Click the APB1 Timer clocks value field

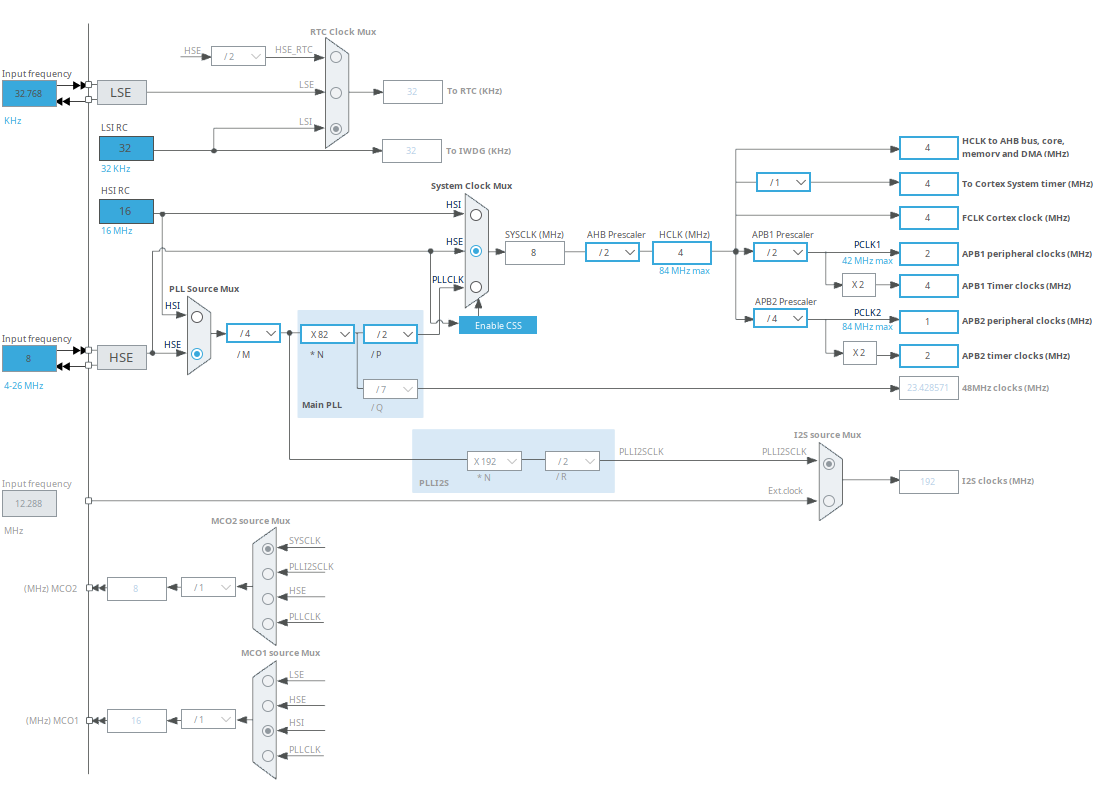pos(929,285)
